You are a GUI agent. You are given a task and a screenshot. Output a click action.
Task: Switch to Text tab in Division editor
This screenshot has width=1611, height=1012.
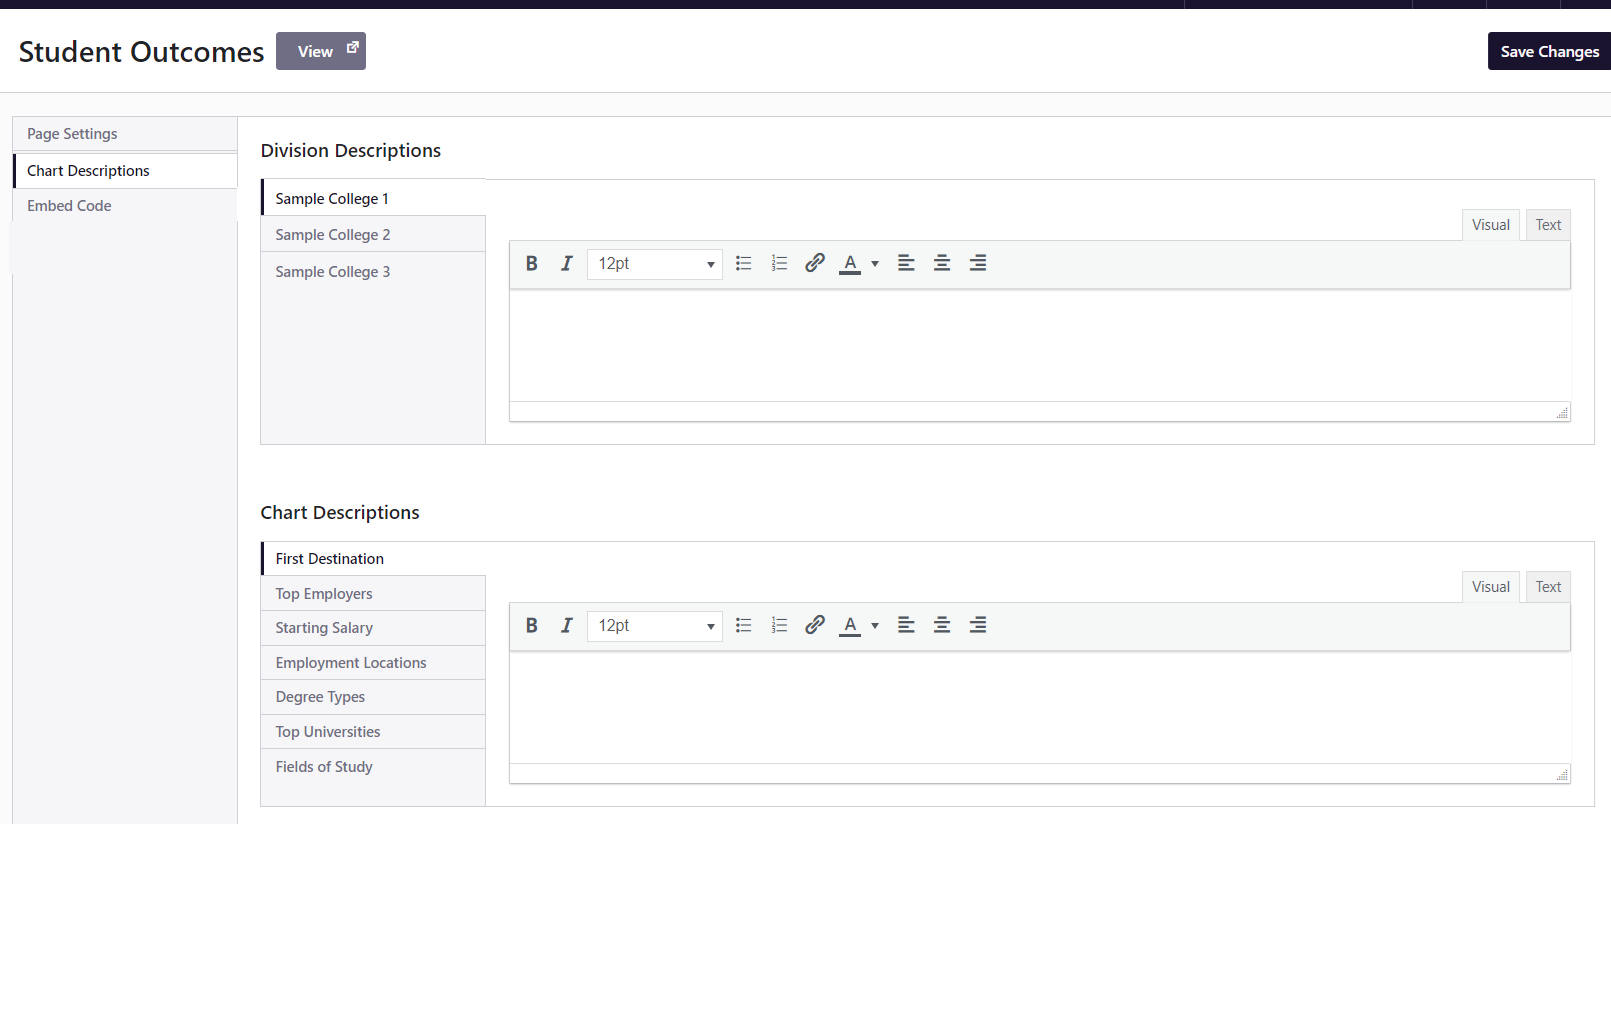pos(1548,225)
